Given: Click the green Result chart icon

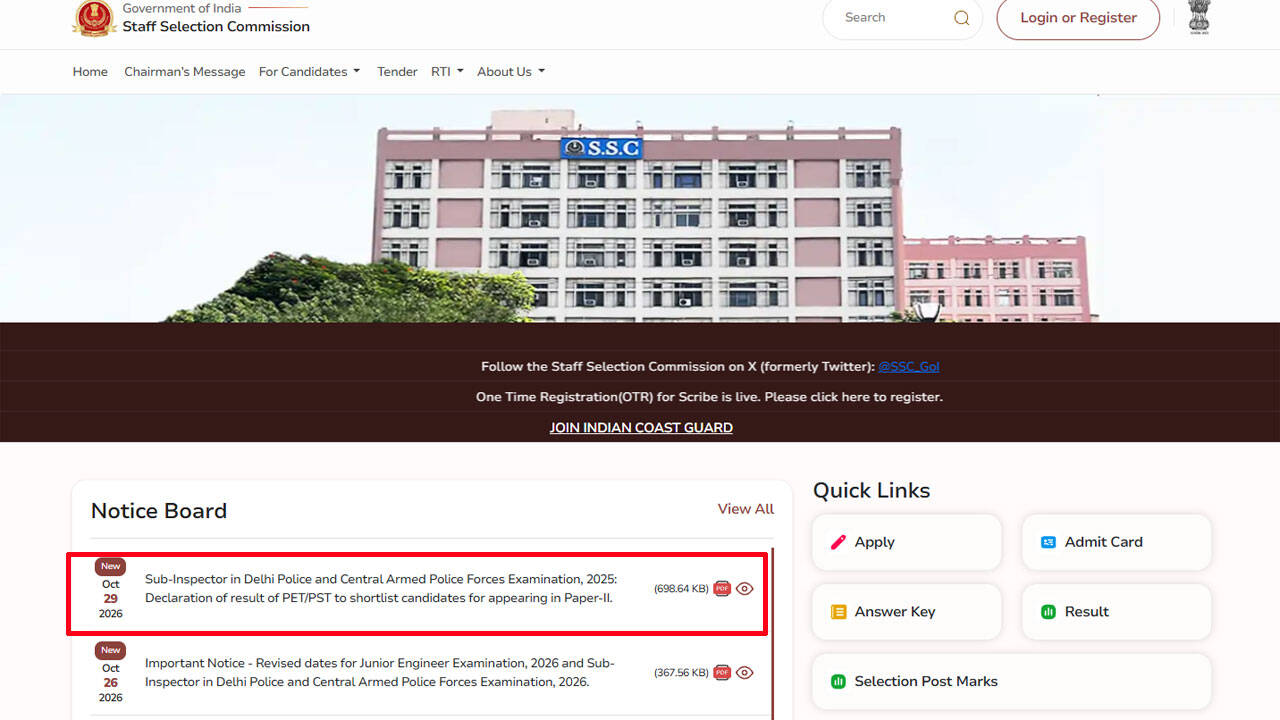Looking at the screenshot, I should click(1048, 612).
